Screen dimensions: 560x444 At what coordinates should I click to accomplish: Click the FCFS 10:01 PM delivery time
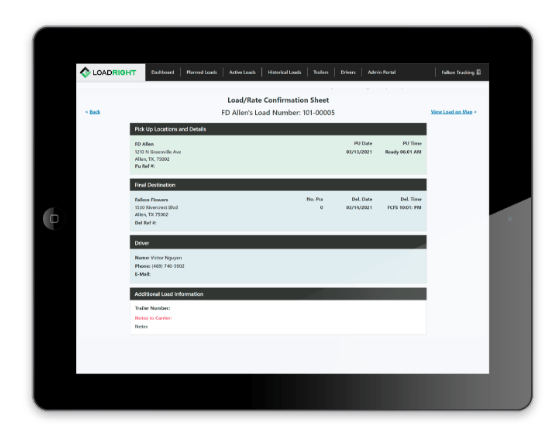[x=404, y=208]
